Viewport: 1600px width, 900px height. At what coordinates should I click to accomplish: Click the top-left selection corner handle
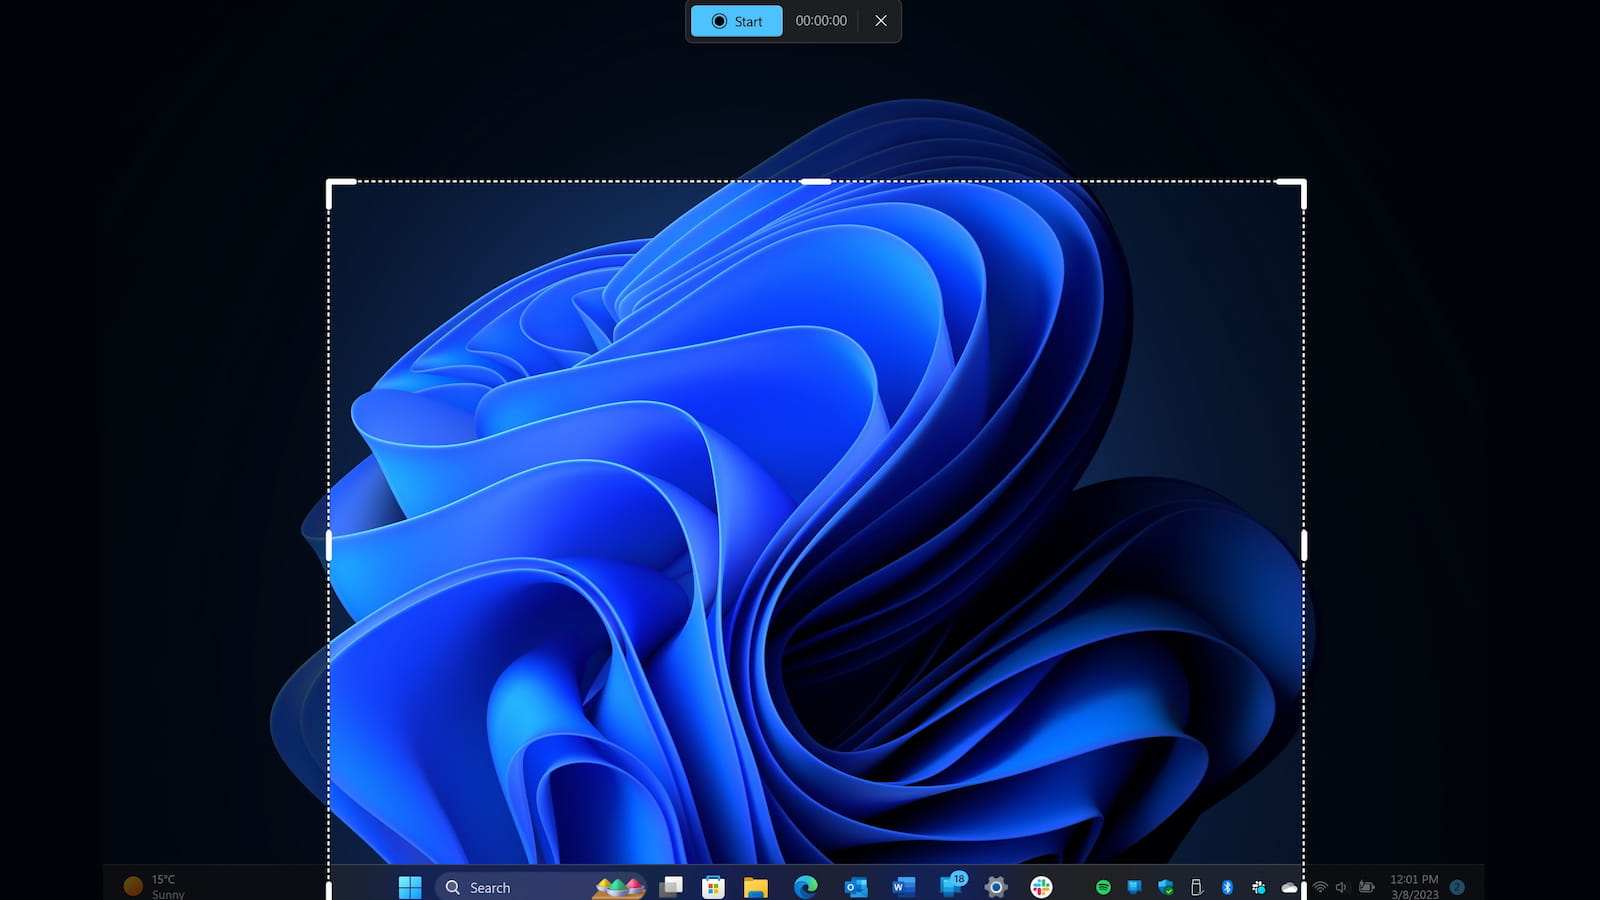(340, 193)
